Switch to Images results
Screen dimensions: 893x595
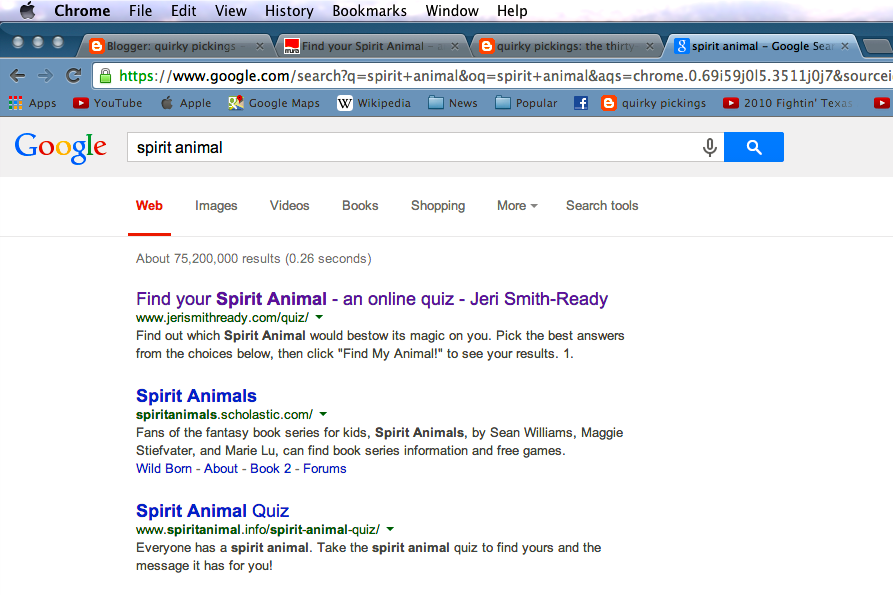216,206
